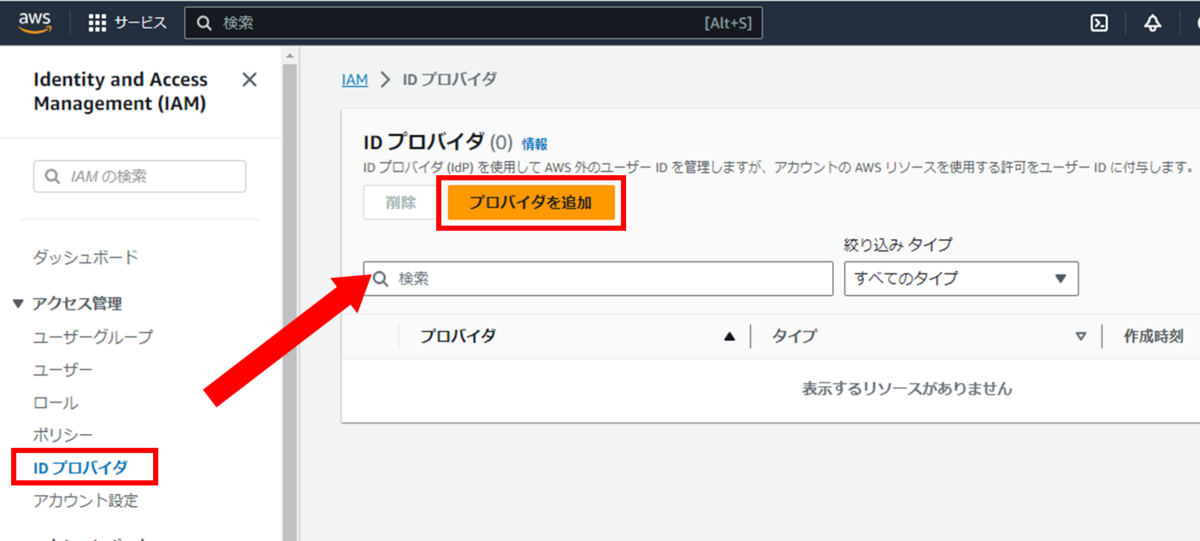Click the プロバイダを追加 button
The height and width of the screenshot is (541, 1200).
coord(531,203)
